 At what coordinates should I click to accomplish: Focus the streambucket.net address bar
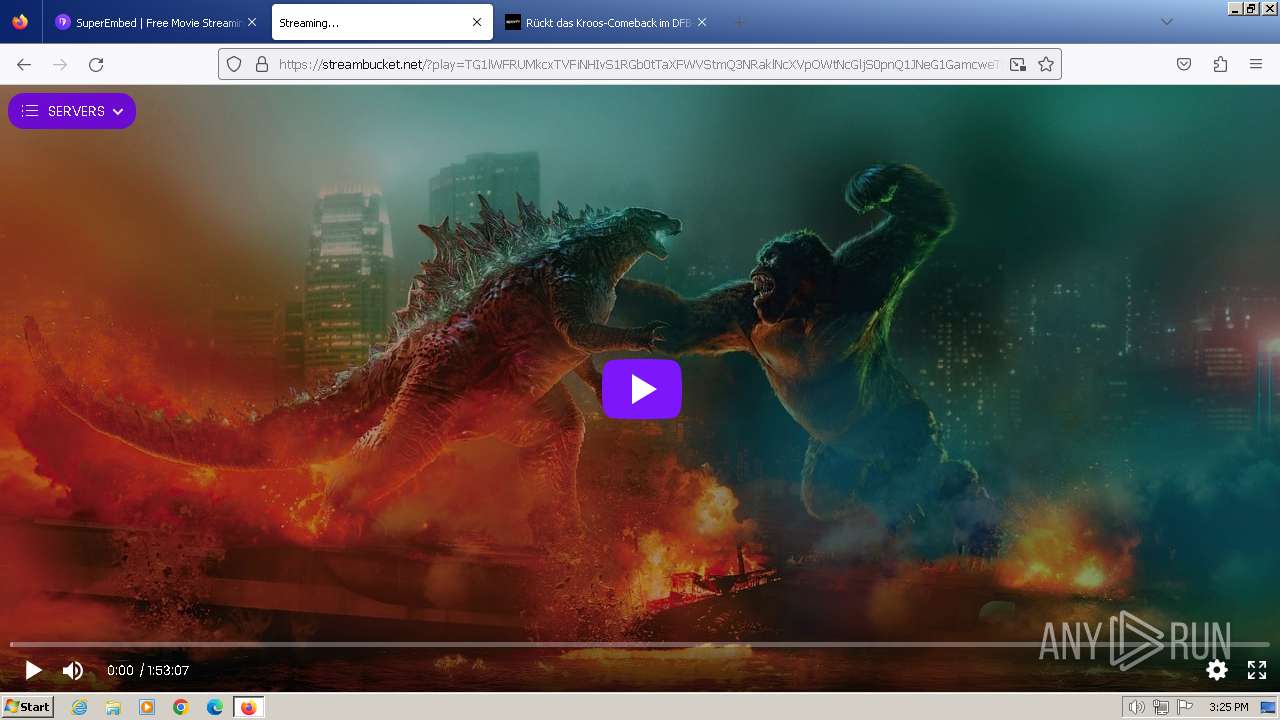[638, 64]
